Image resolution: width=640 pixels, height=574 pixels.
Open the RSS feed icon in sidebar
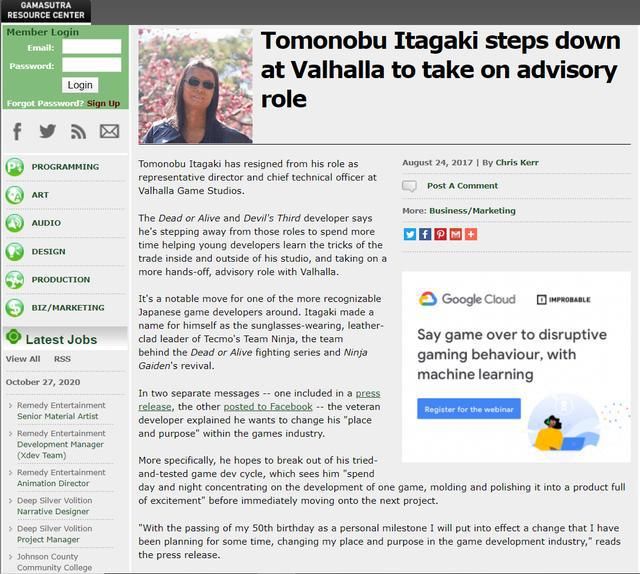(78, 131)
